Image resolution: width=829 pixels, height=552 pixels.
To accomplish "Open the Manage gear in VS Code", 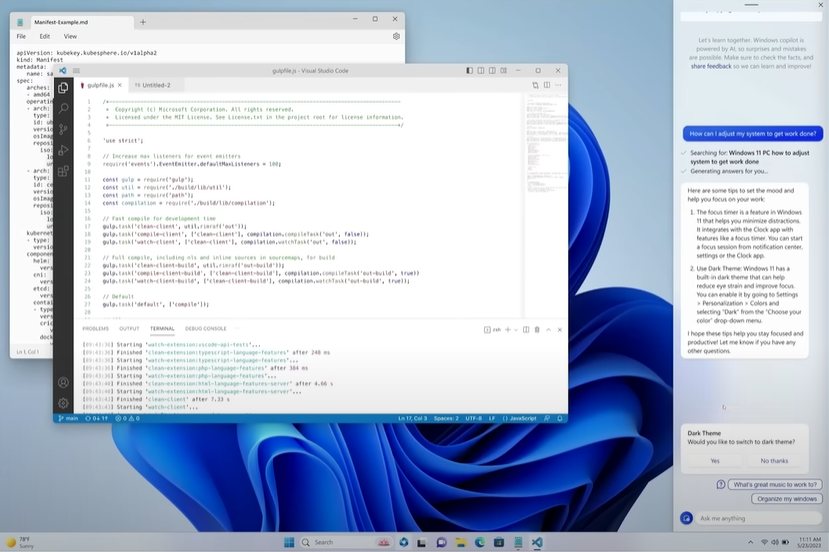I will coord(63,403).
